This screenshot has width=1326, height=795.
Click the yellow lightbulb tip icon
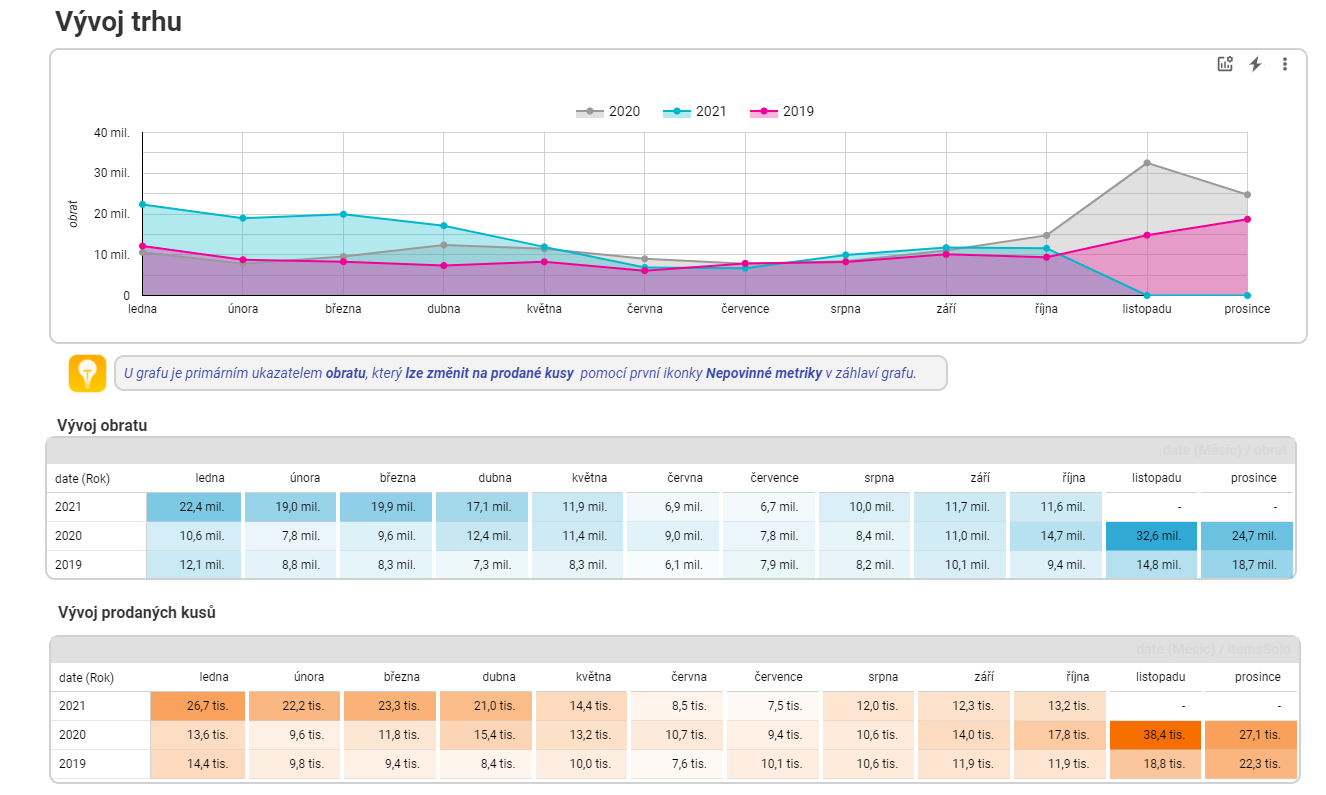click(x=87, y=373)
